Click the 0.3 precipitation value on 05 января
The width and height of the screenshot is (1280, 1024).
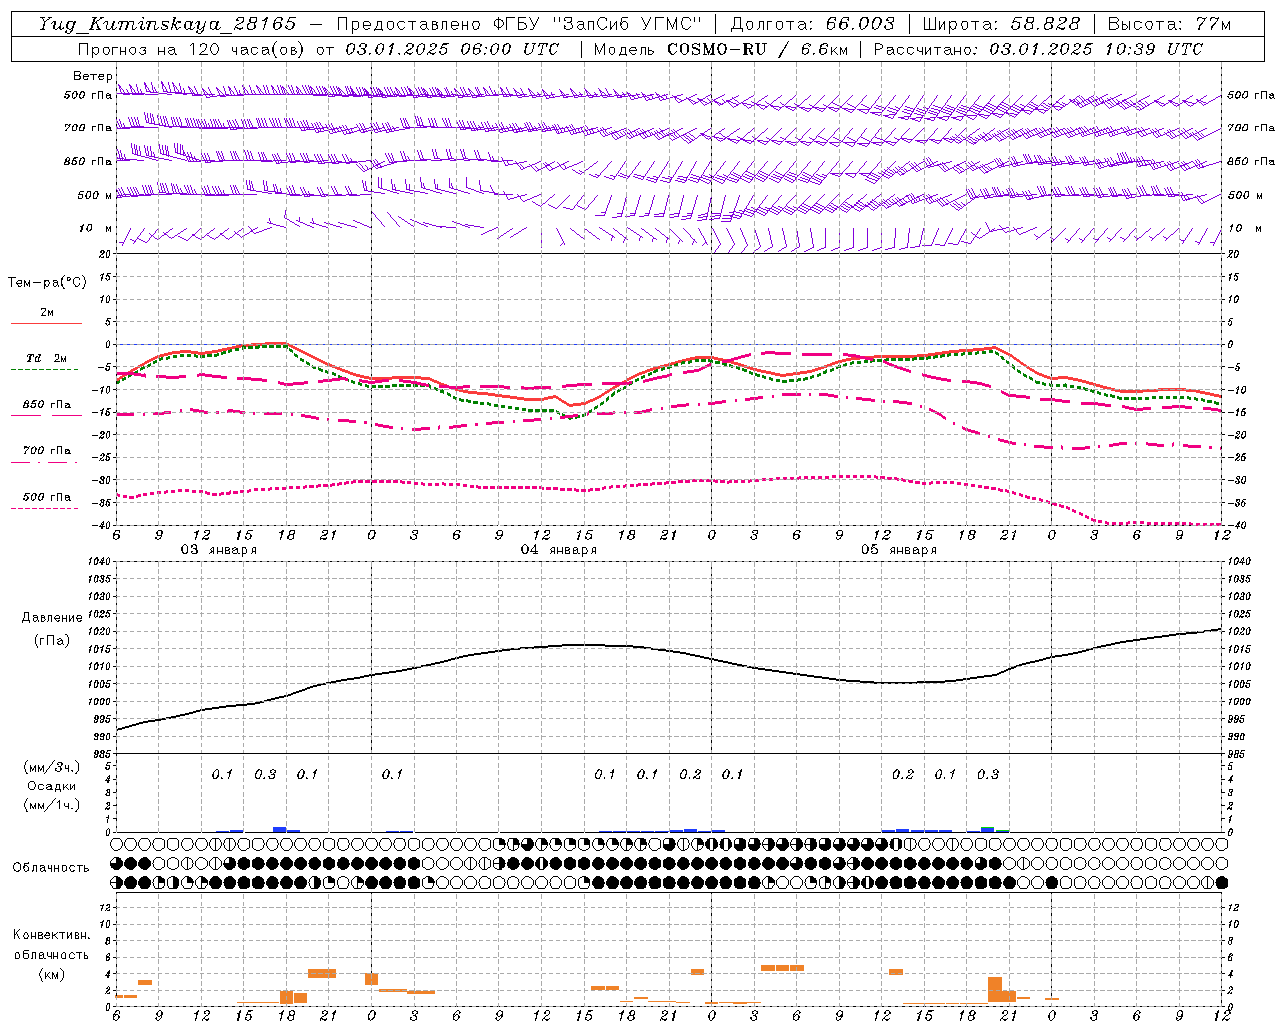pos(988,774)
